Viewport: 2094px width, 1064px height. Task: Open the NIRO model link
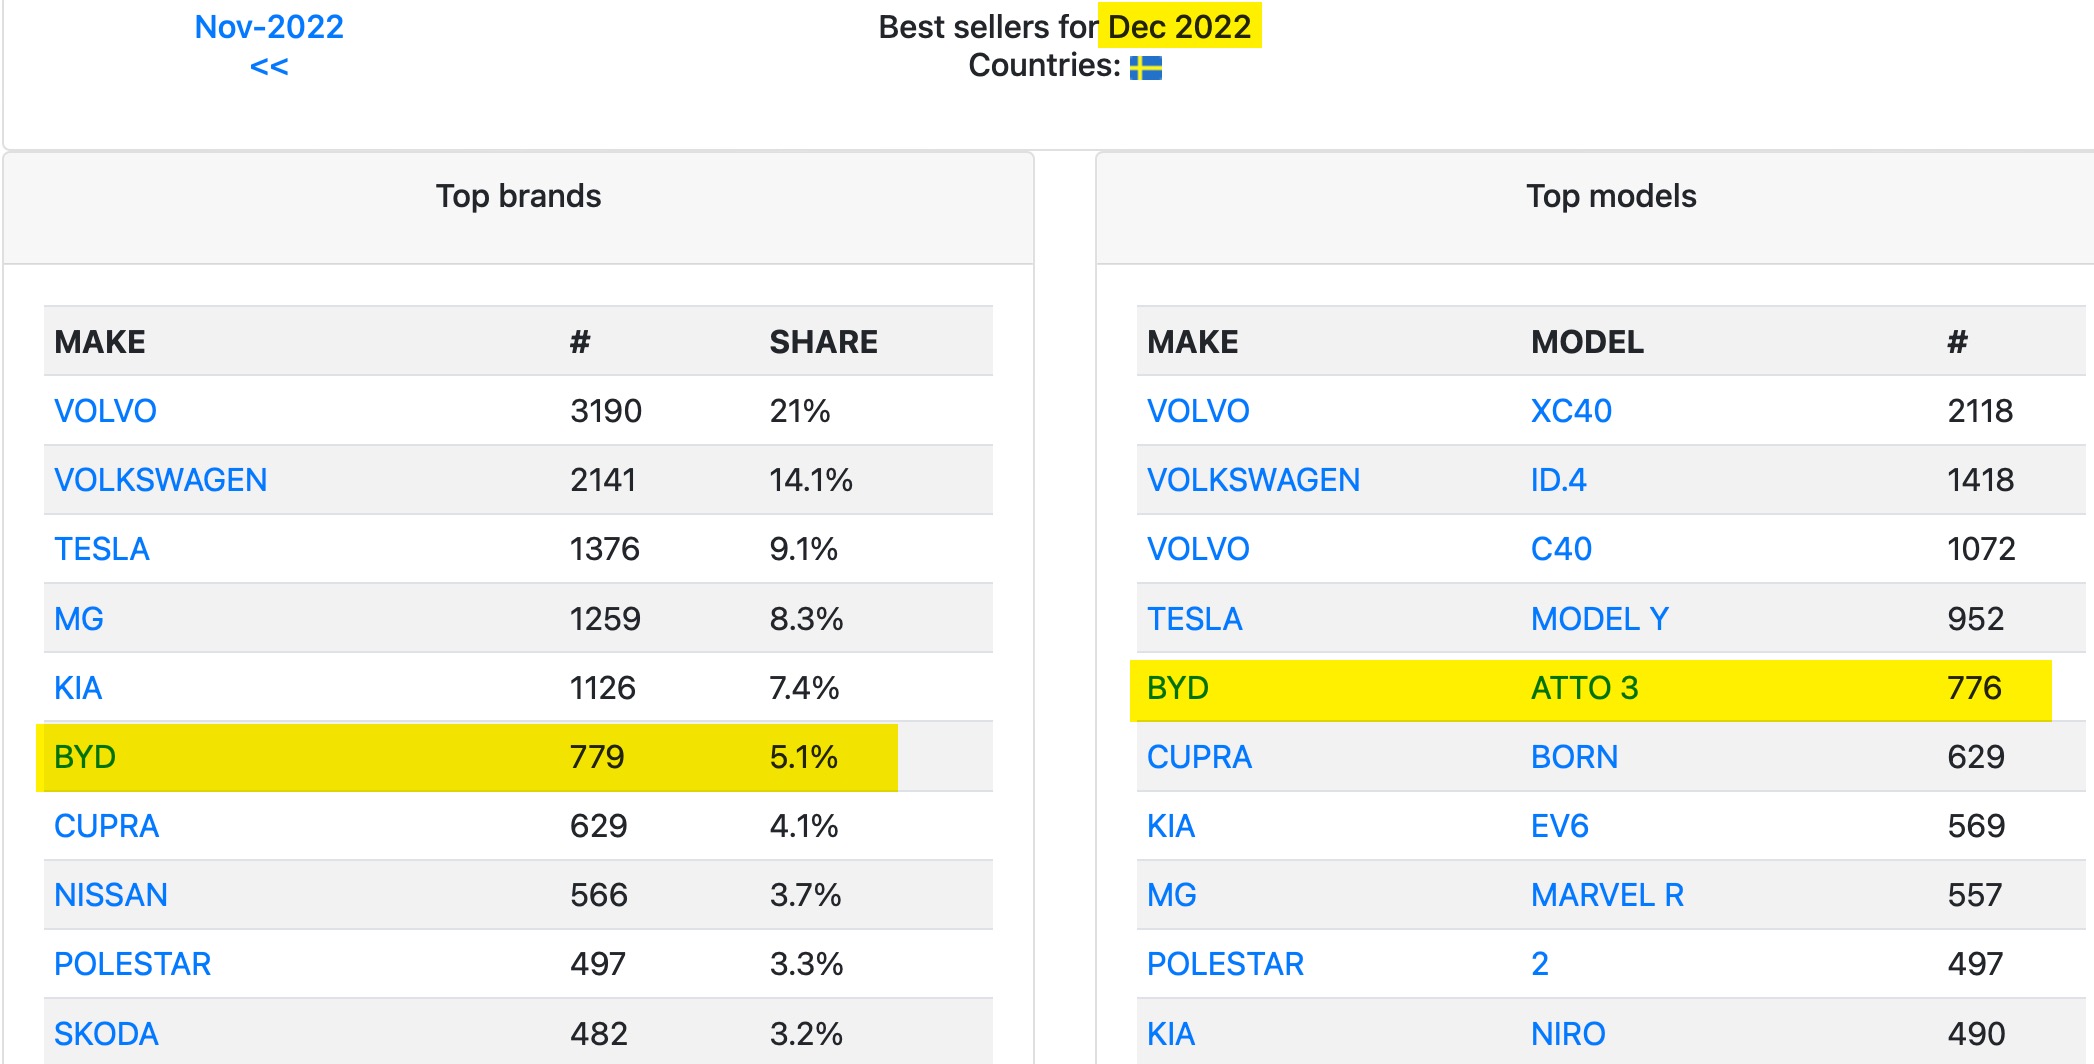[x=1567, y=1033]
